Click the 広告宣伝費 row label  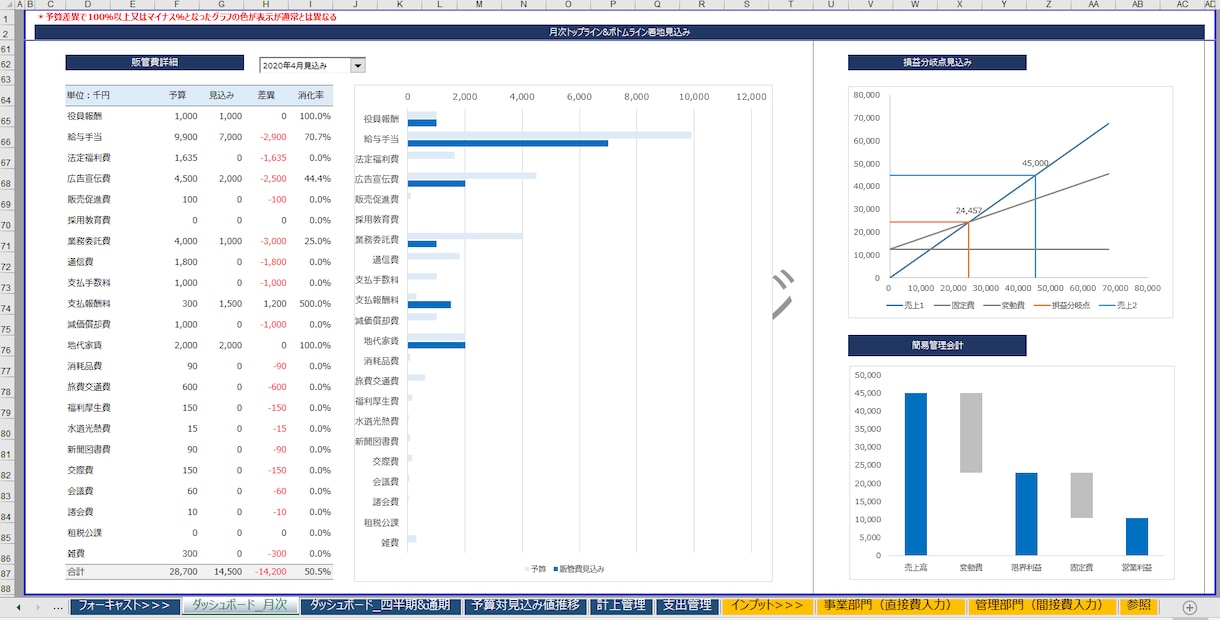(x=88, y=179)
